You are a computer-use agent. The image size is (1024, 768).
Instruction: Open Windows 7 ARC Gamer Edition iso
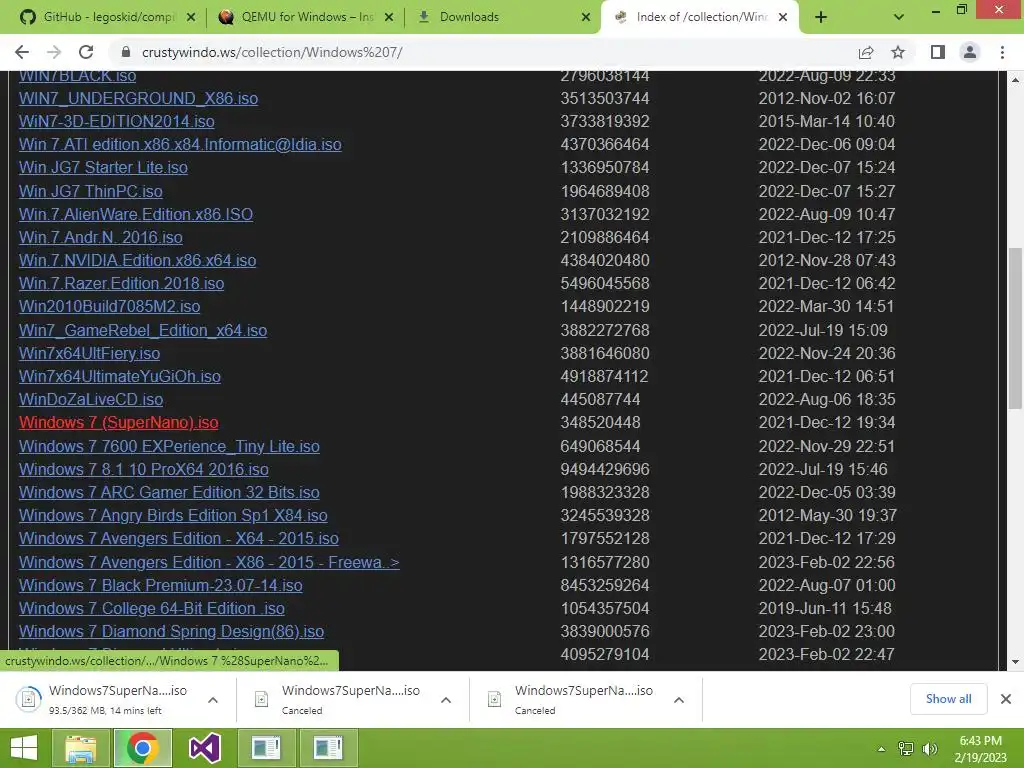point(169,492)
